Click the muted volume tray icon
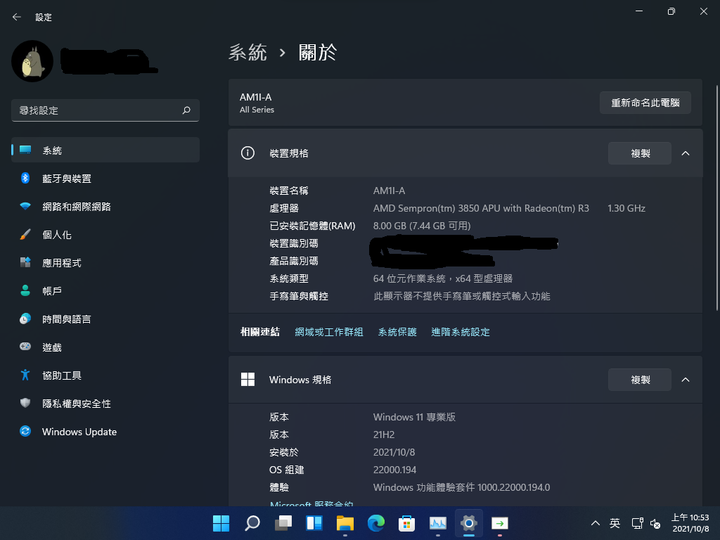Viewport: 720px width, 540px height. 655,523
